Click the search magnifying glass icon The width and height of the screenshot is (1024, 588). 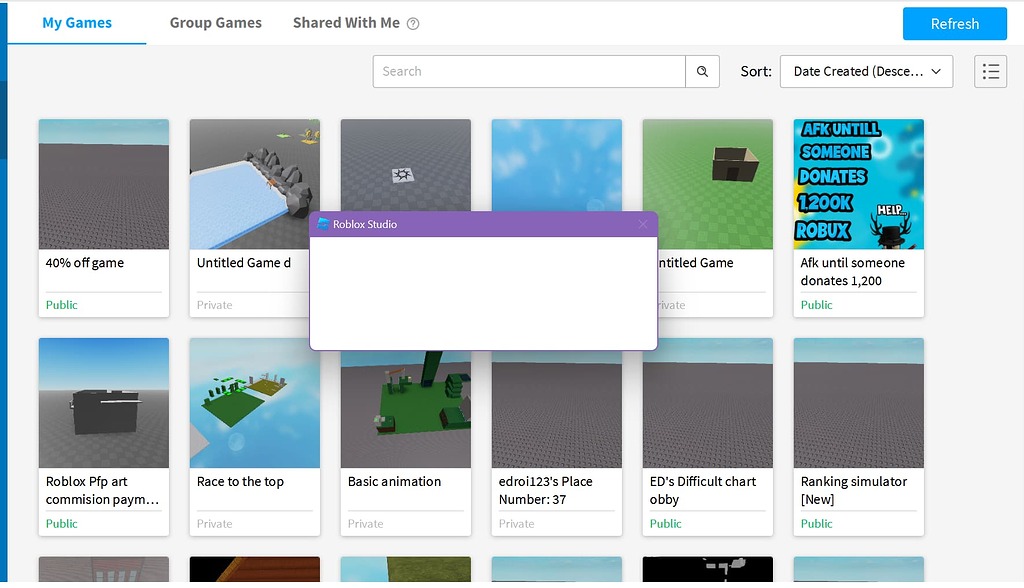click(x=701, y=71)
